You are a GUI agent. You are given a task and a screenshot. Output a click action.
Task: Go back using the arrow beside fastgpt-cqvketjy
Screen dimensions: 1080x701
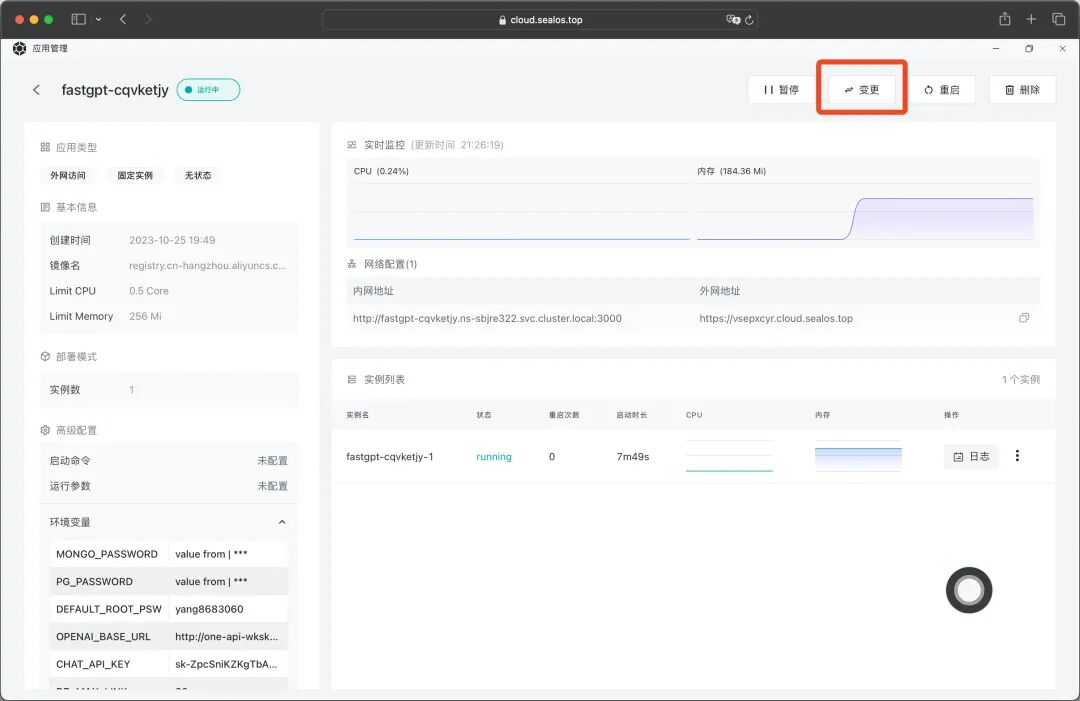pos(37,90)
